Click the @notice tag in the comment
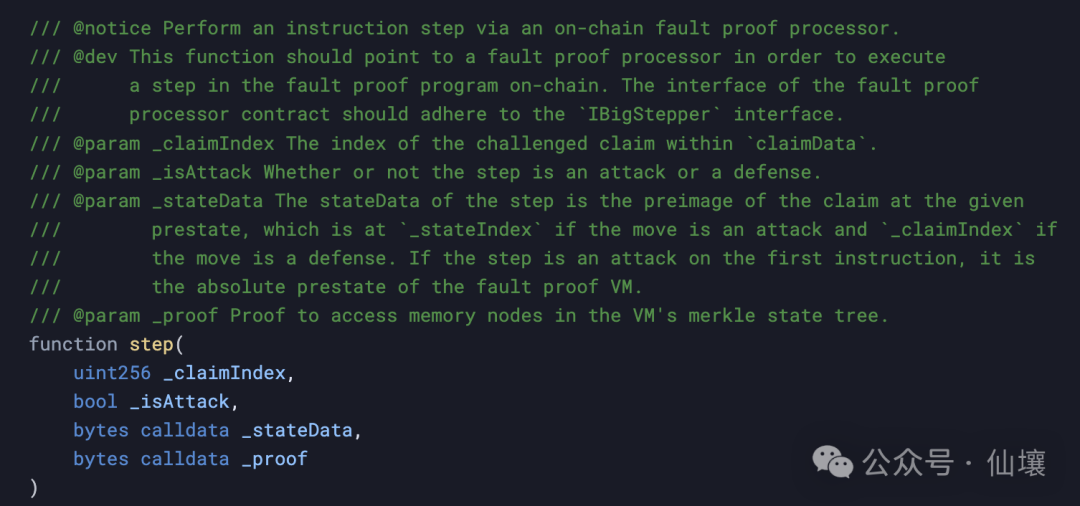 [x=112, y=28]
